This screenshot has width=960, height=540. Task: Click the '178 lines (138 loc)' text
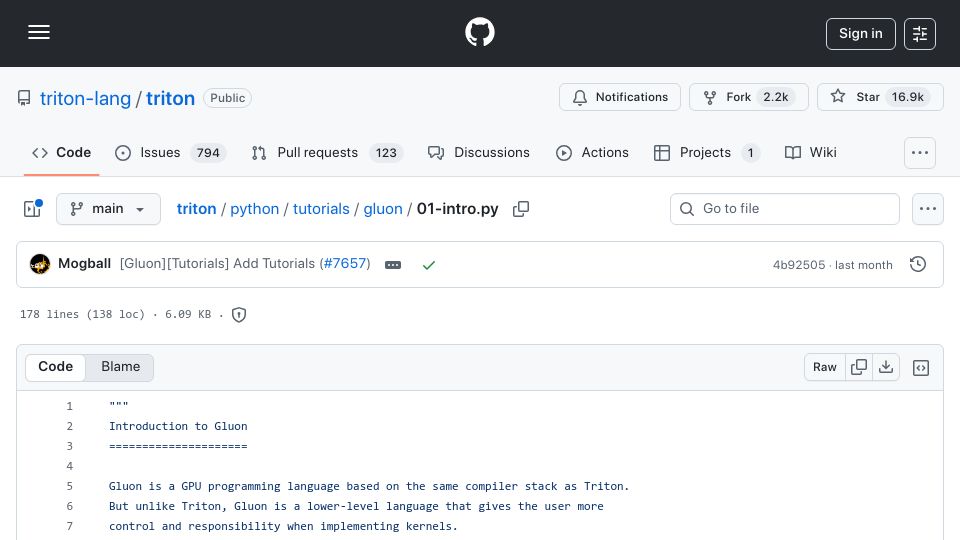(x=82, y=314)
